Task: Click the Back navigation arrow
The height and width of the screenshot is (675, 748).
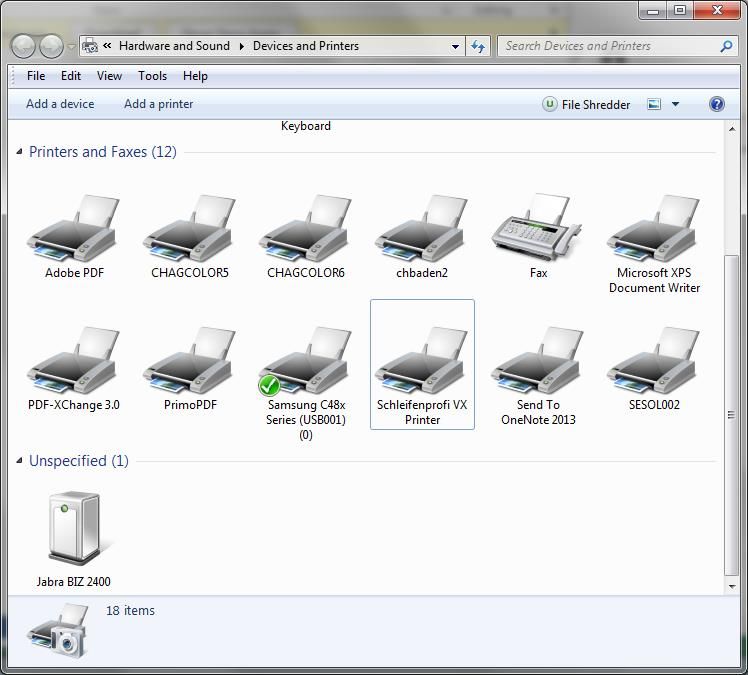Action: coord(23,47)
